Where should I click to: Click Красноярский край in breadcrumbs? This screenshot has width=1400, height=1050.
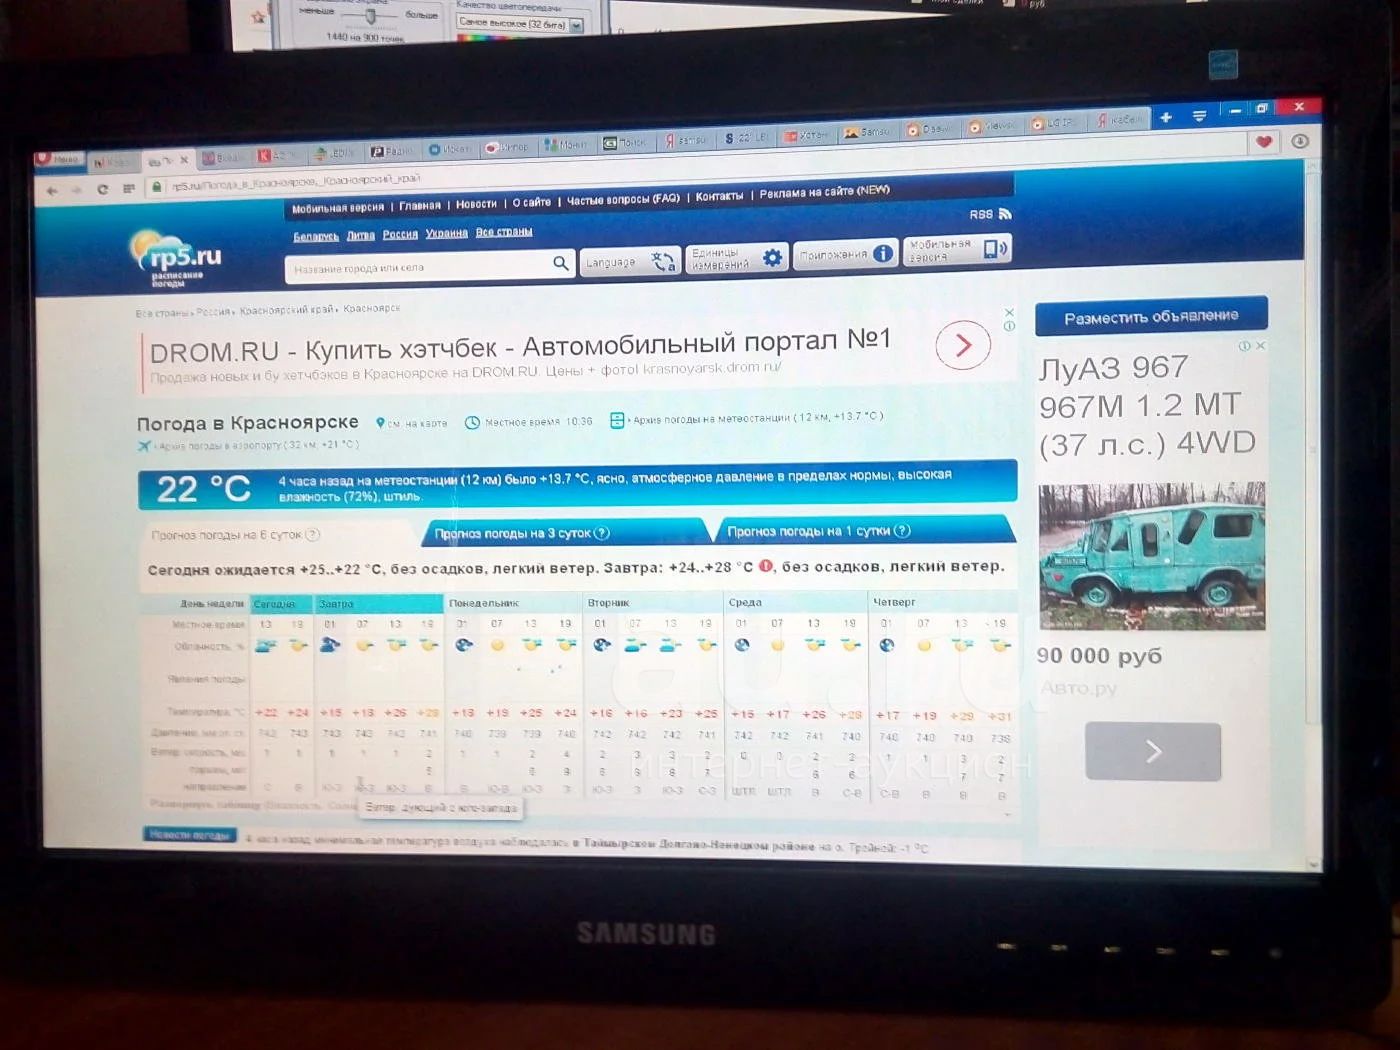tap(288, 311)
